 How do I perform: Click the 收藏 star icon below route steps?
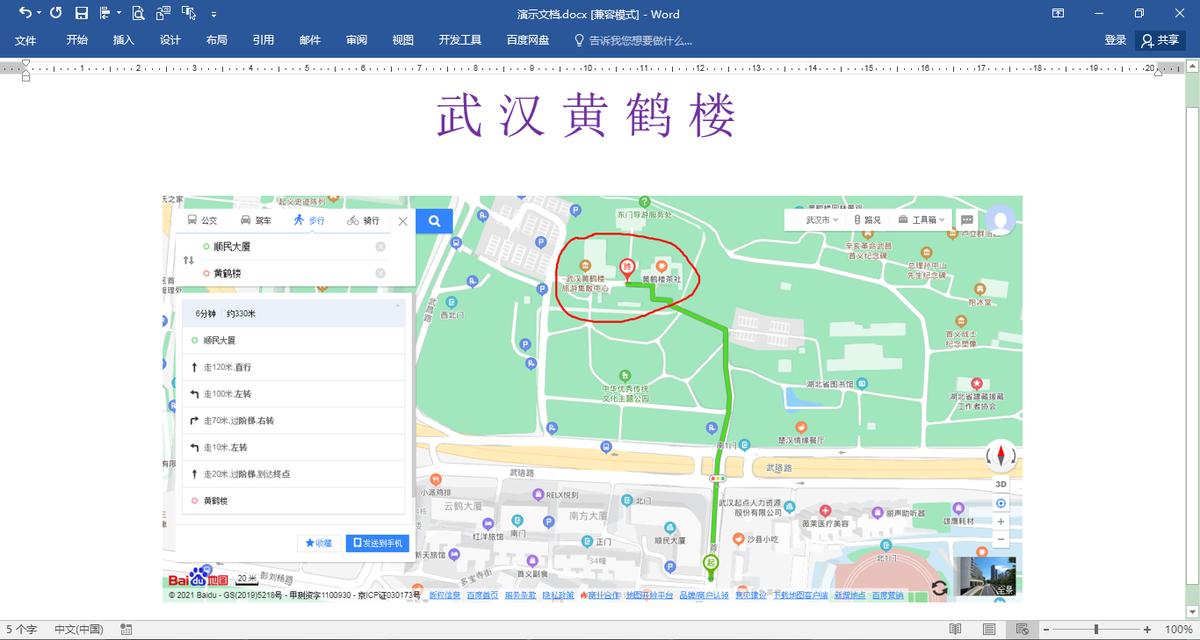318,541
